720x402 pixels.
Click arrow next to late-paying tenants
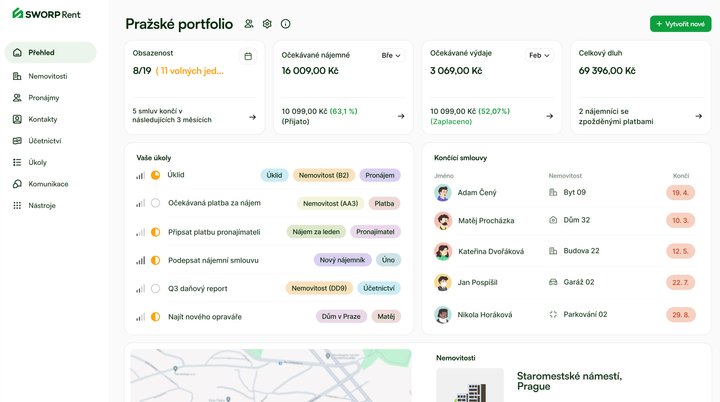(698, 116)
